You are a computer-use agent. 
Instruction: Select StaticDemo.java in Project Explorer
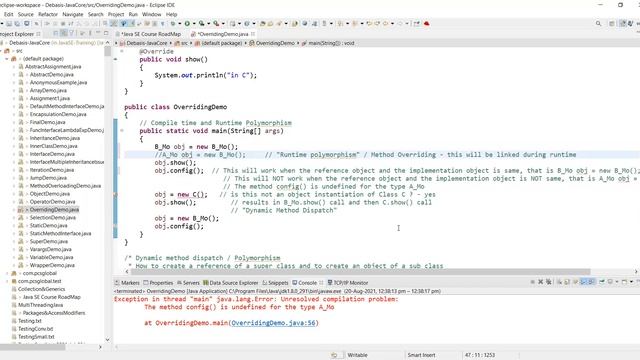tap(48, 226)
